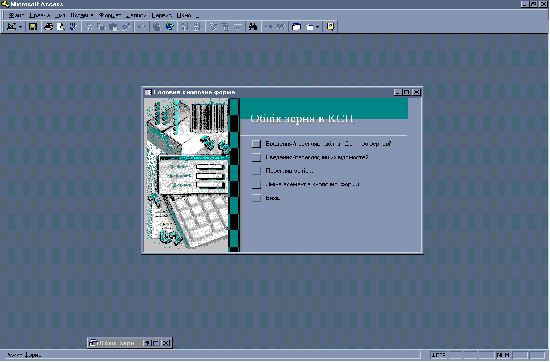Image resolution: width=550 pixels, height=362 pixels.
Task: Click the Microsoft Access key icon in title bar
Action: pyautogui.click(x=5, y=4)
